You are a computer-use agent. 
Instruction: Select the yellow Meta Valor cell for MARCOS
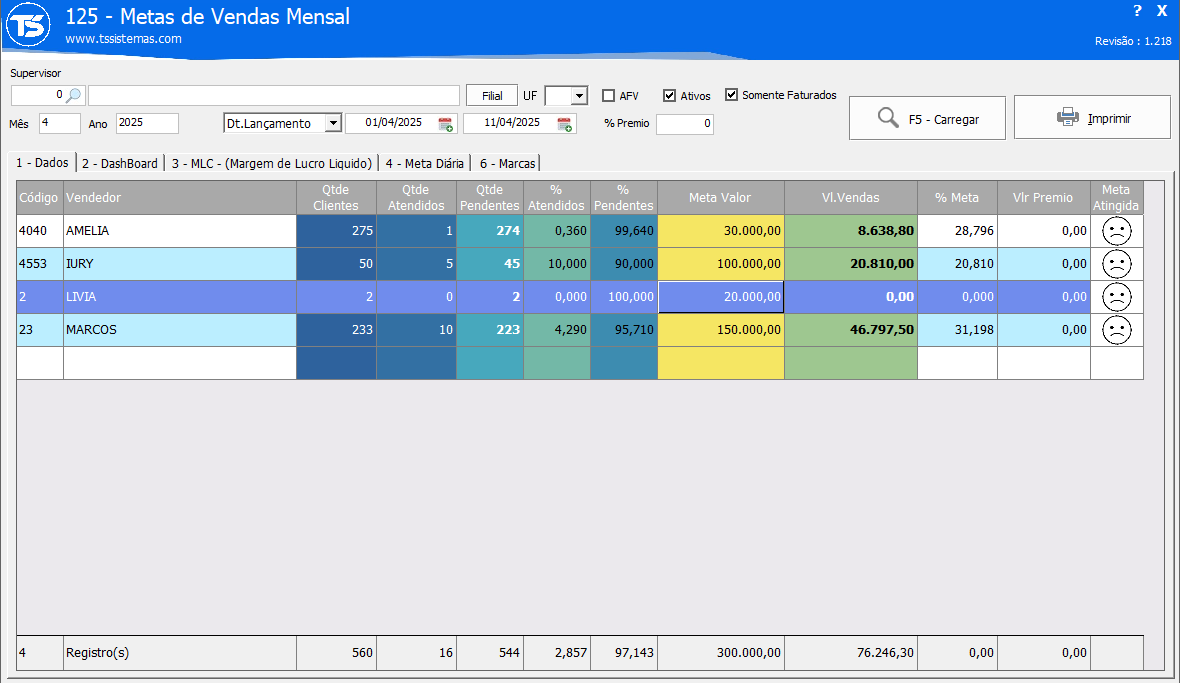click(x=720, y=330)
